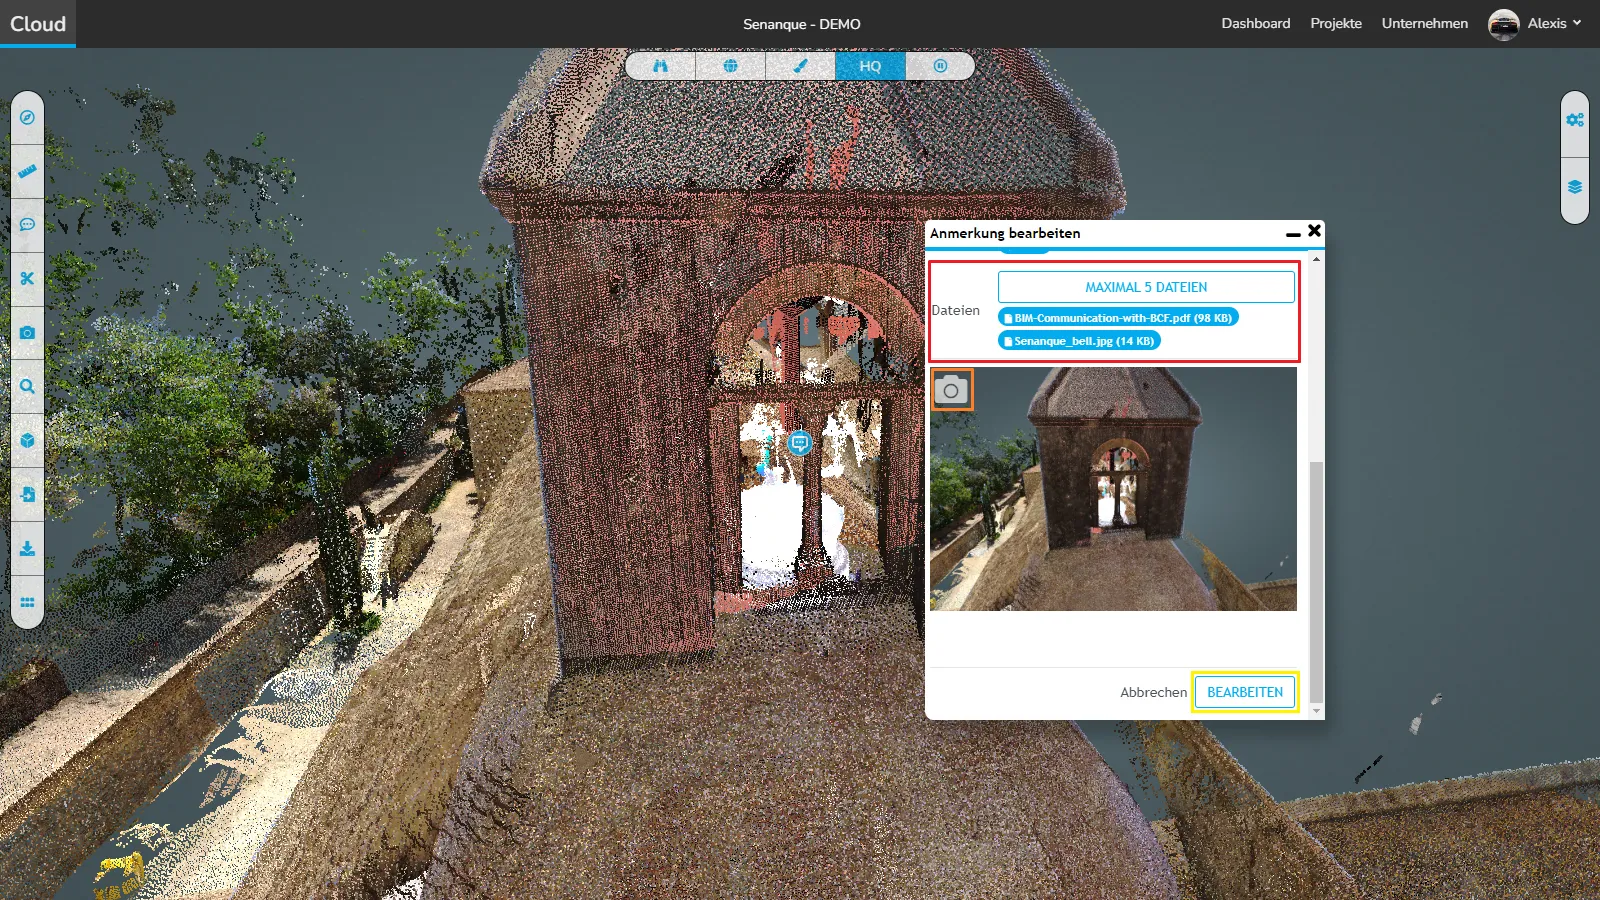The width and height of the screenshot is (1600, 900).
Task: Open the annotation comment tool in sidebar
Action: [27, 224]
